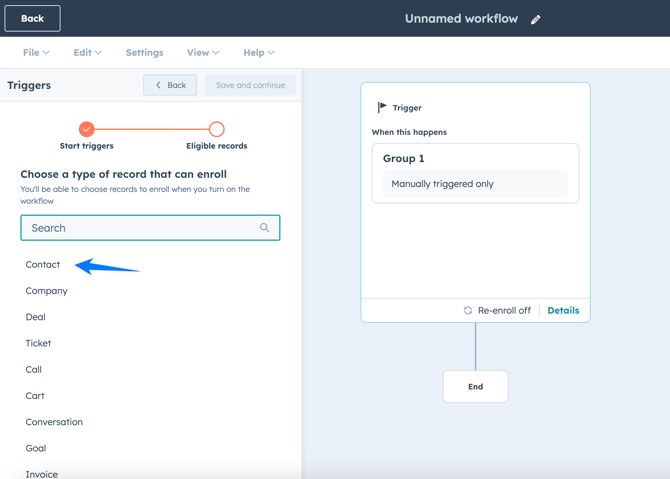The height and width of the screenshot is (479, 670).
Task: Click Back button in Triggers panel
Action: pyautogui.click(x=170, y=85)
